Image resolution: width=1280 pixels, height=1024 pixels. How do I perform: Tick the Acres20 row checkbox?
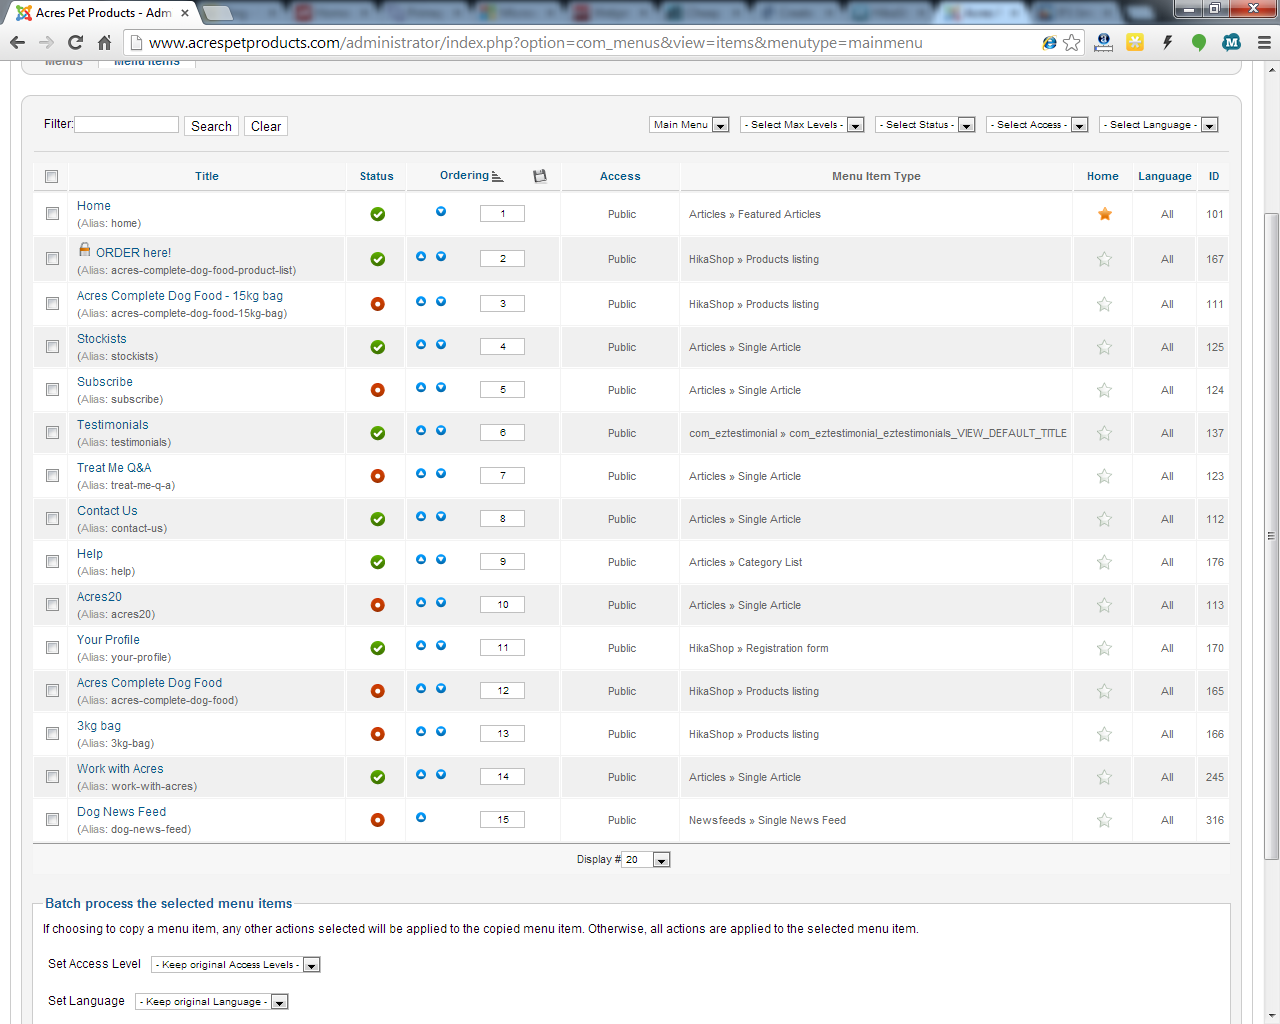(52, 605)
